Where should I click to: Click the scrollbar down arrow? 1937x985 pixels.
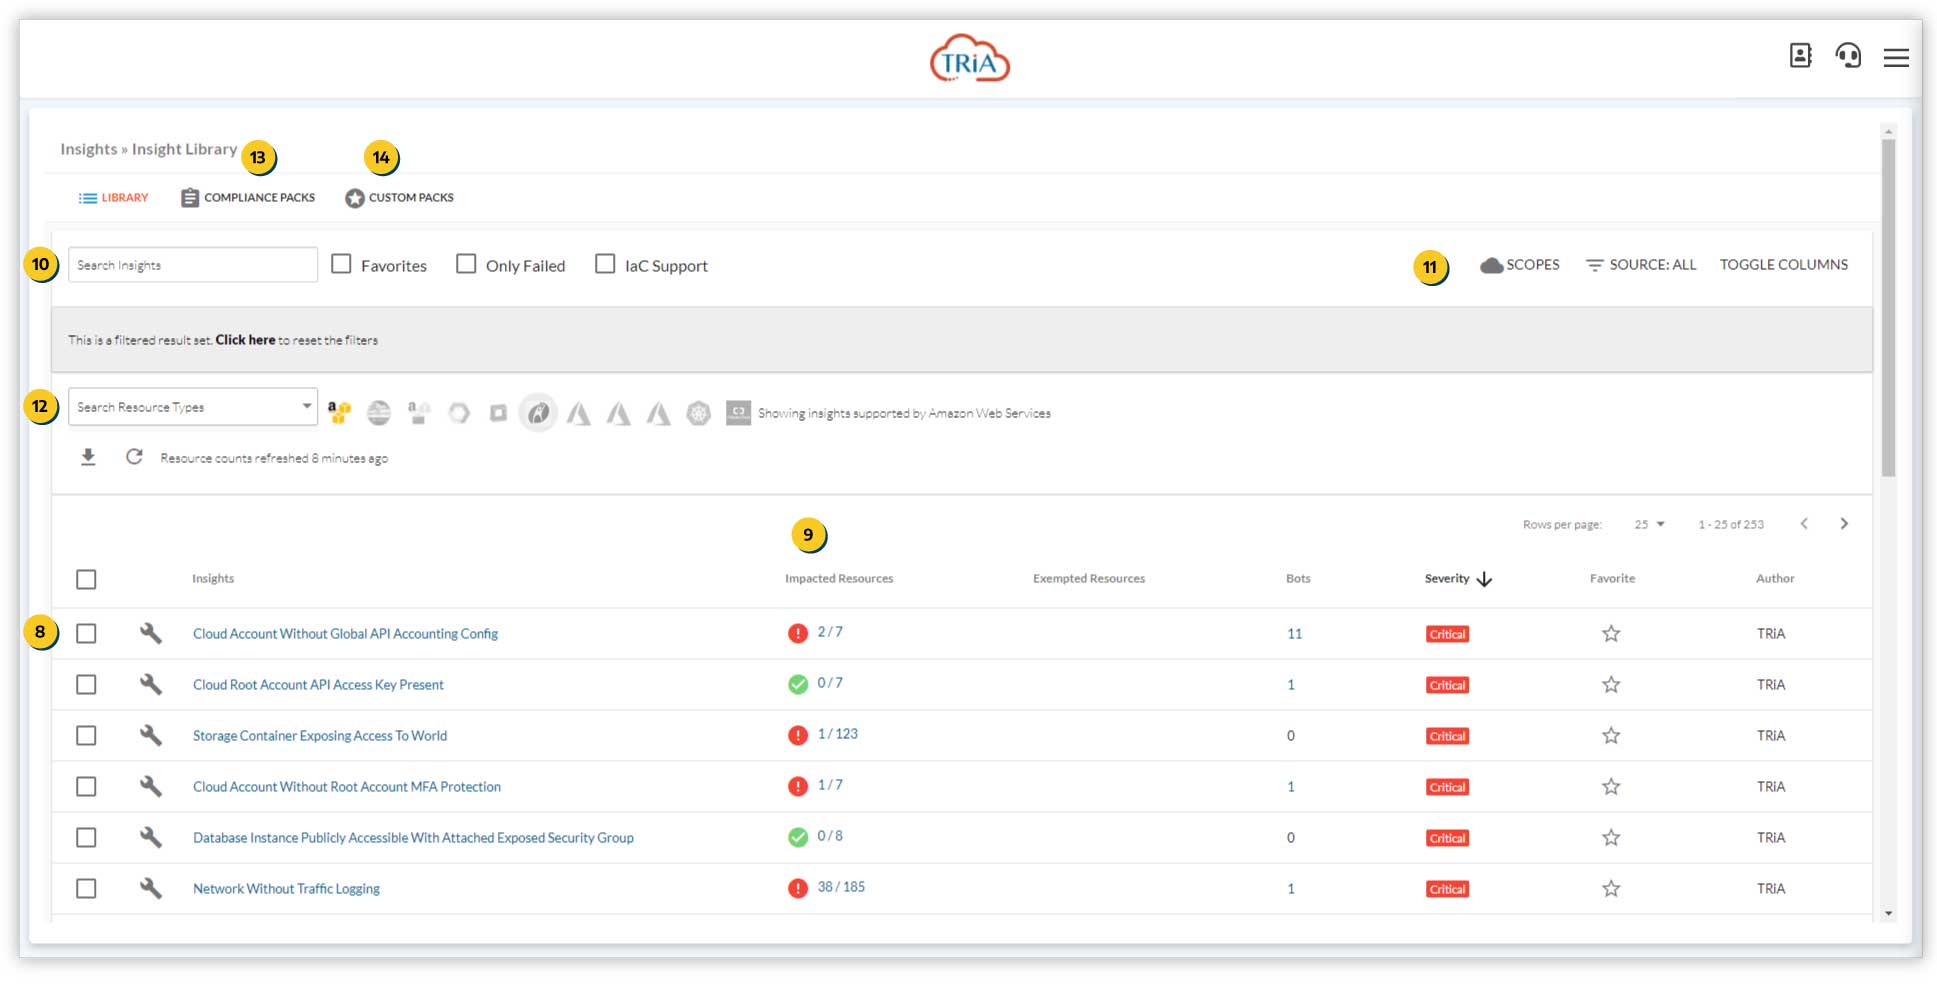[x=1888, y=913]
